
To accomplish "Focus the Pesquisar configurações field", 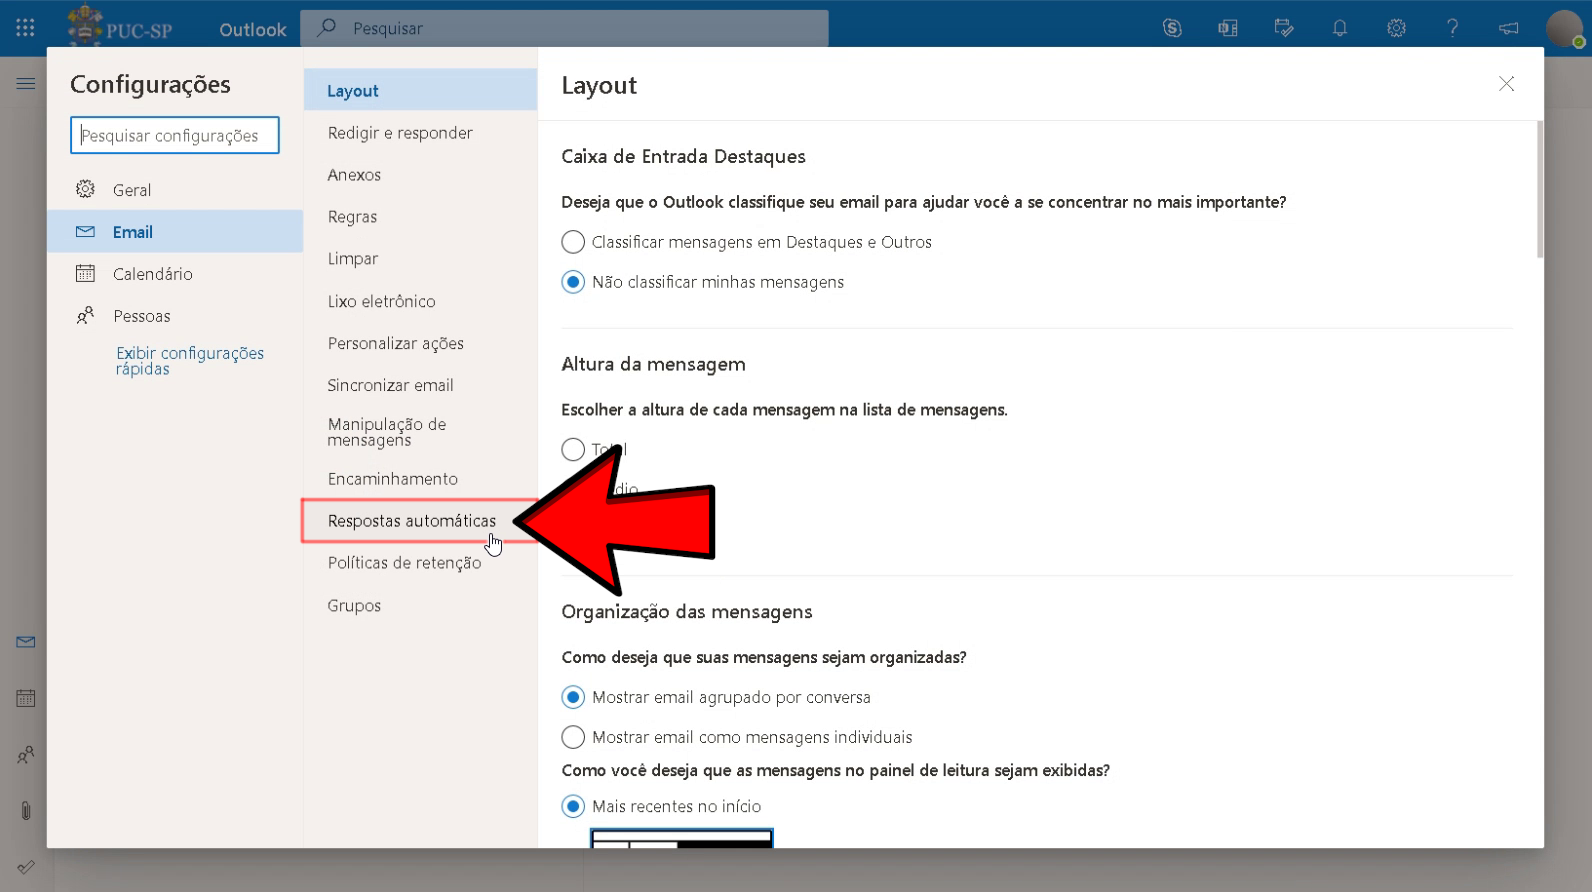I will pos(175,135).
